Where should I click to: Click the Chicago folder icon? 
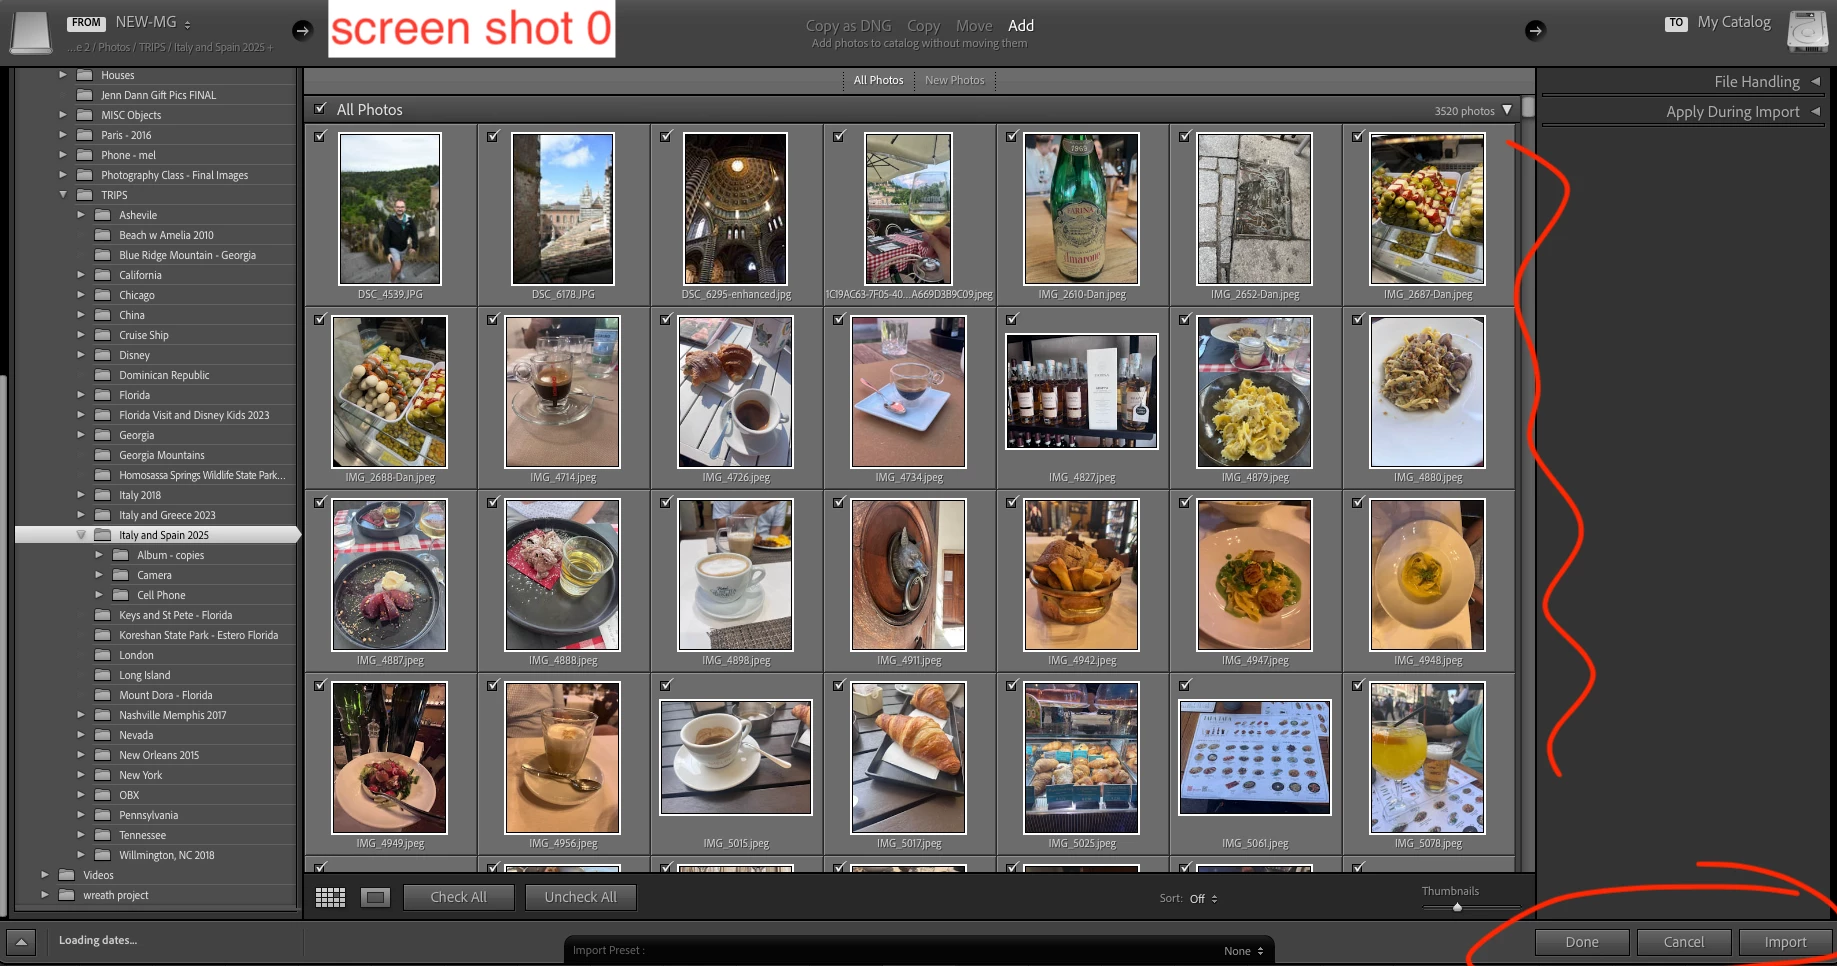[103, 295]
